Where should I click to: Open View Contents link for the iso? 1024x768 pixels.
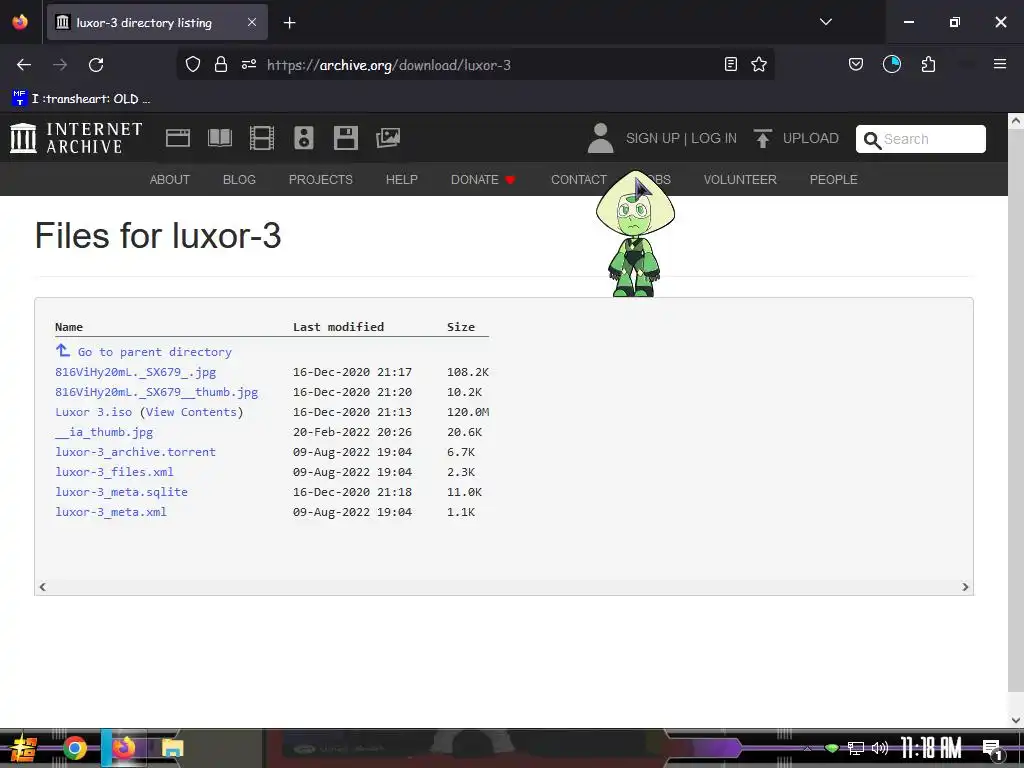[x=191, y=412]
